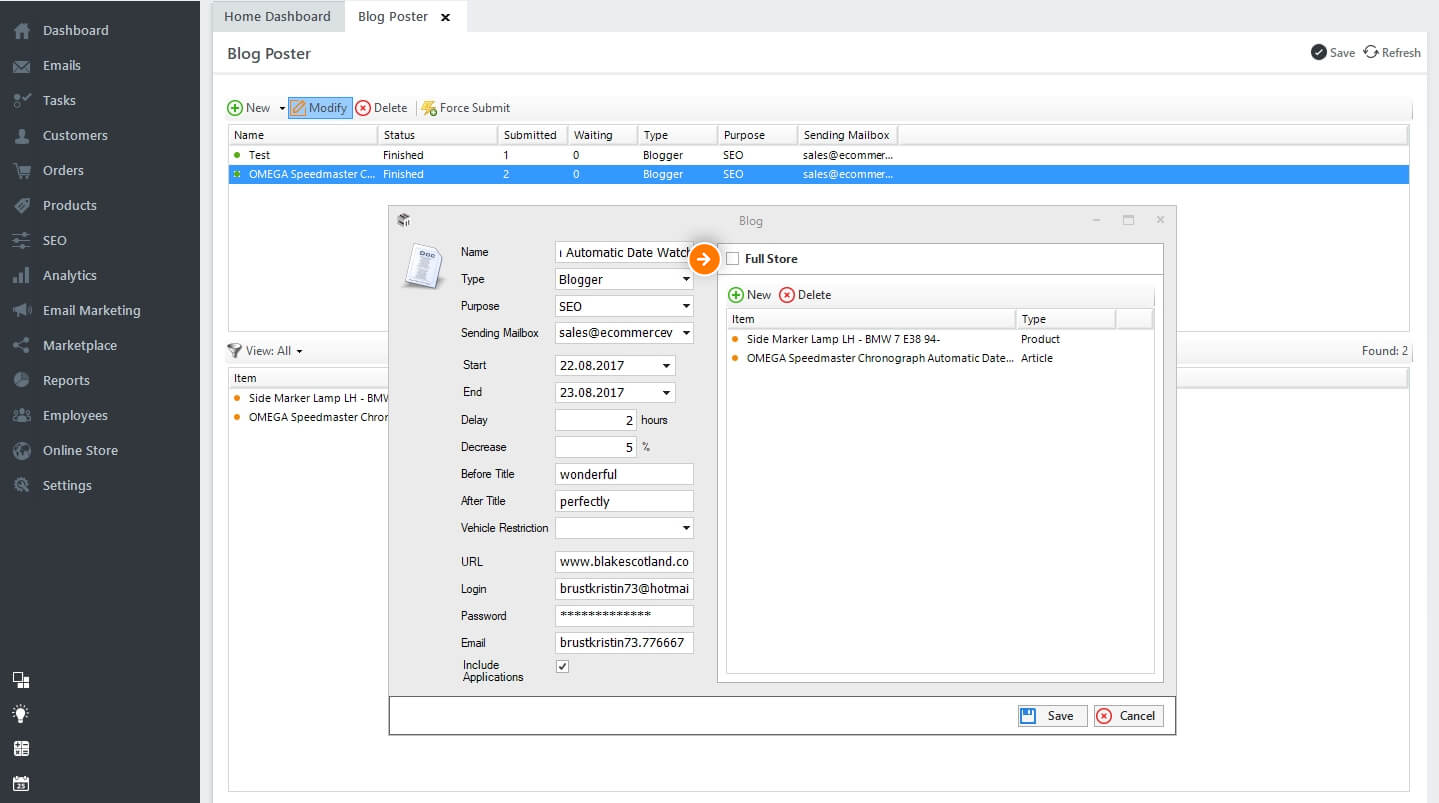The image size is (1439, 803).
Task: Click the Force Submit toolbar button
Action: [x=466, y=108]
